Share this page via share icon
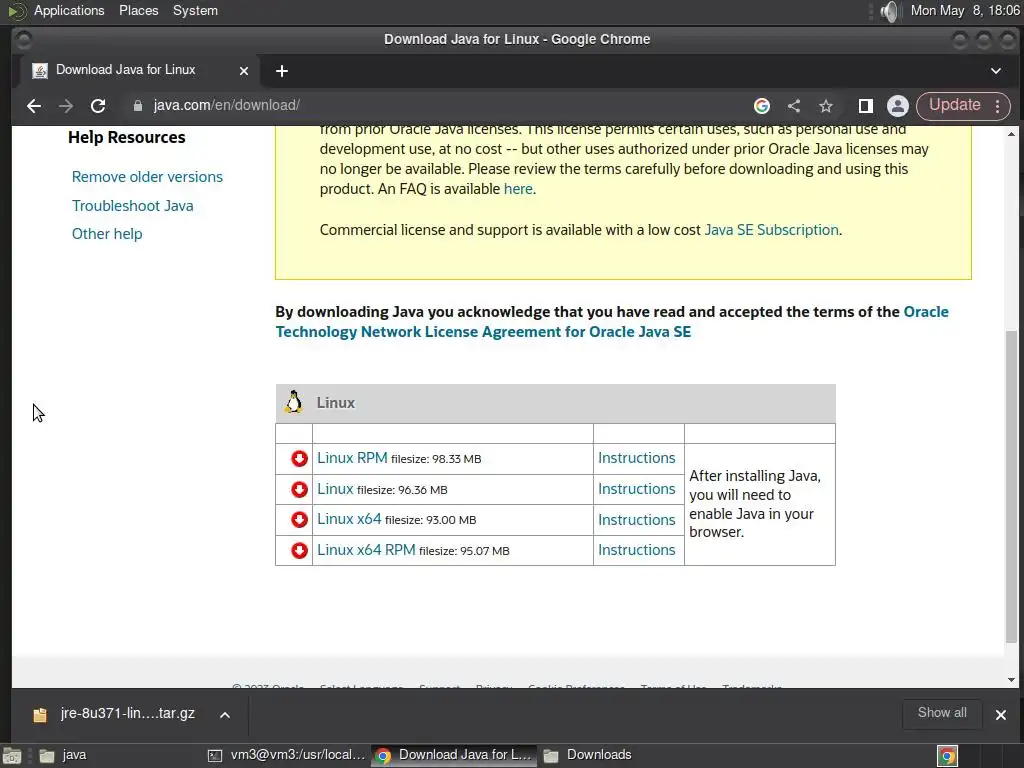The height and width of the screenshot is (768, 1024). [x=793, y=106]
